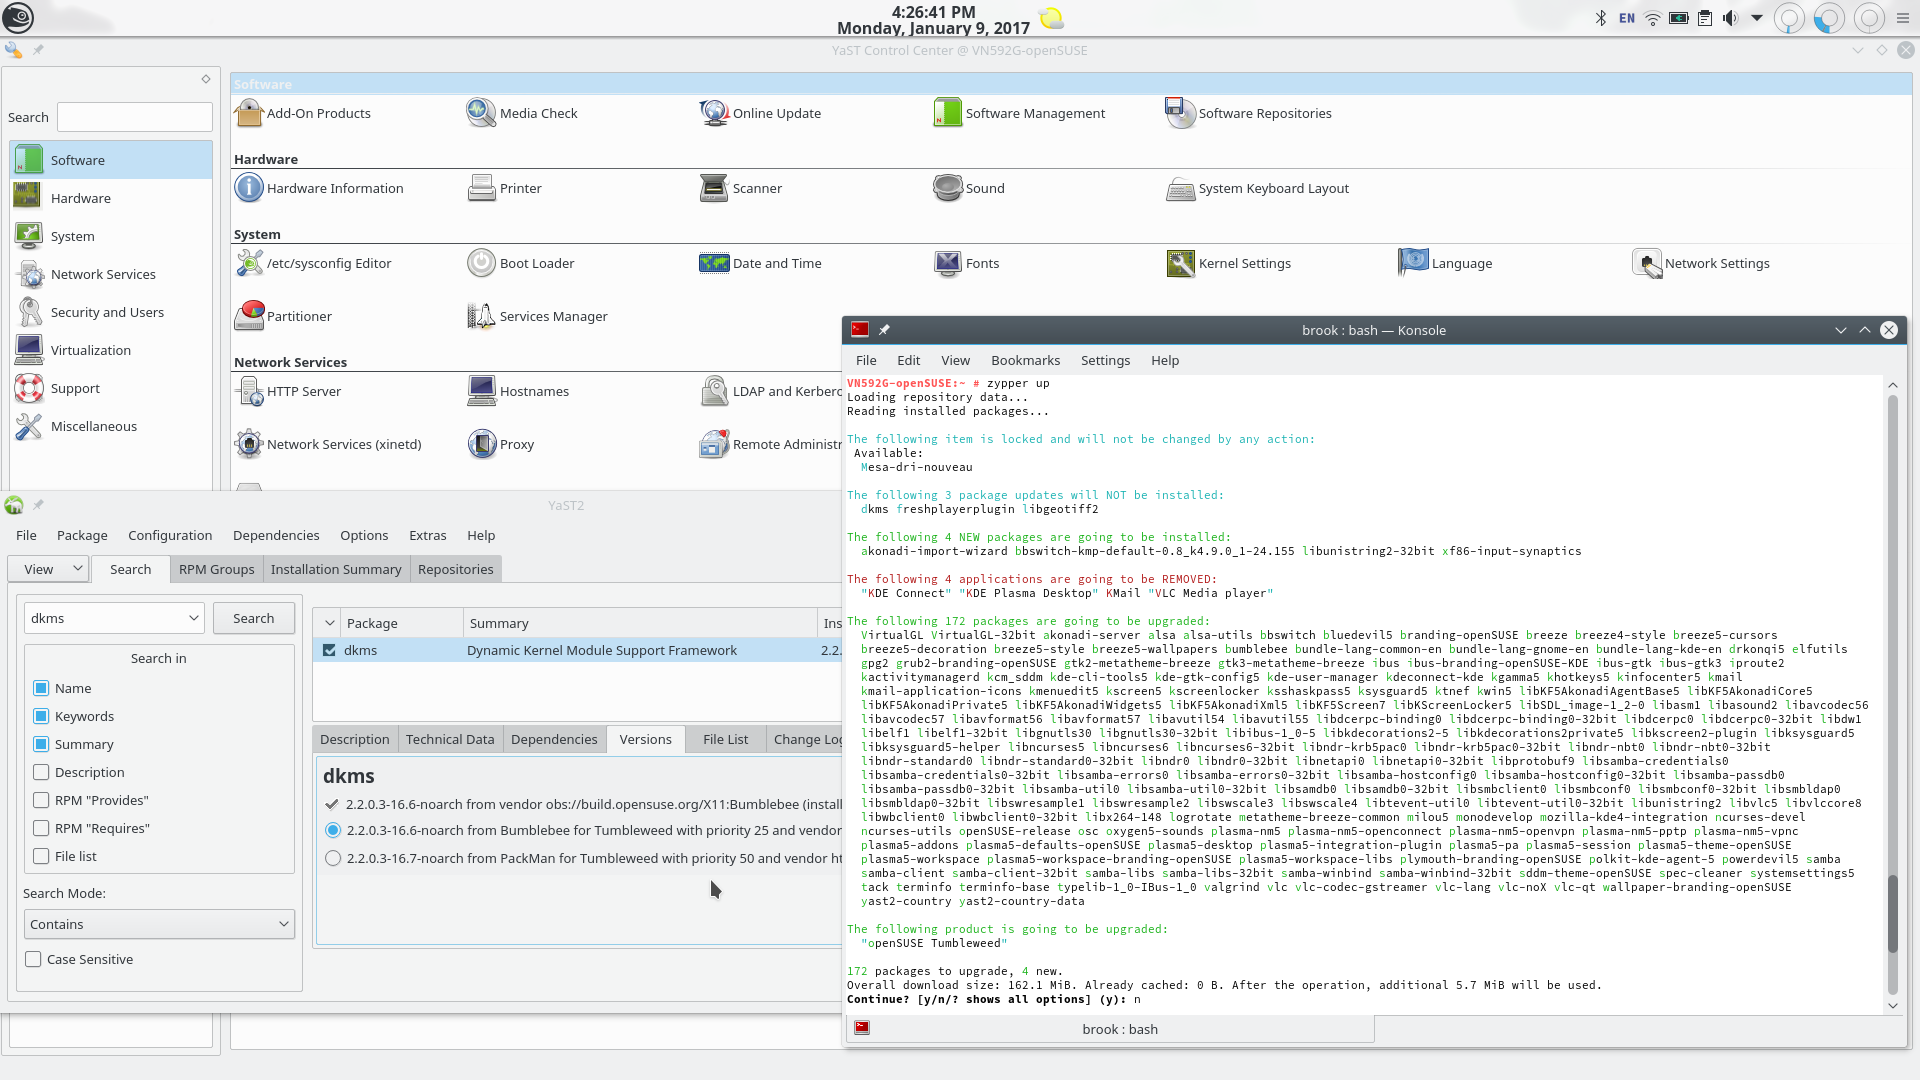
Task: Open package table column status dropdown
Action: tap(329, 623)
